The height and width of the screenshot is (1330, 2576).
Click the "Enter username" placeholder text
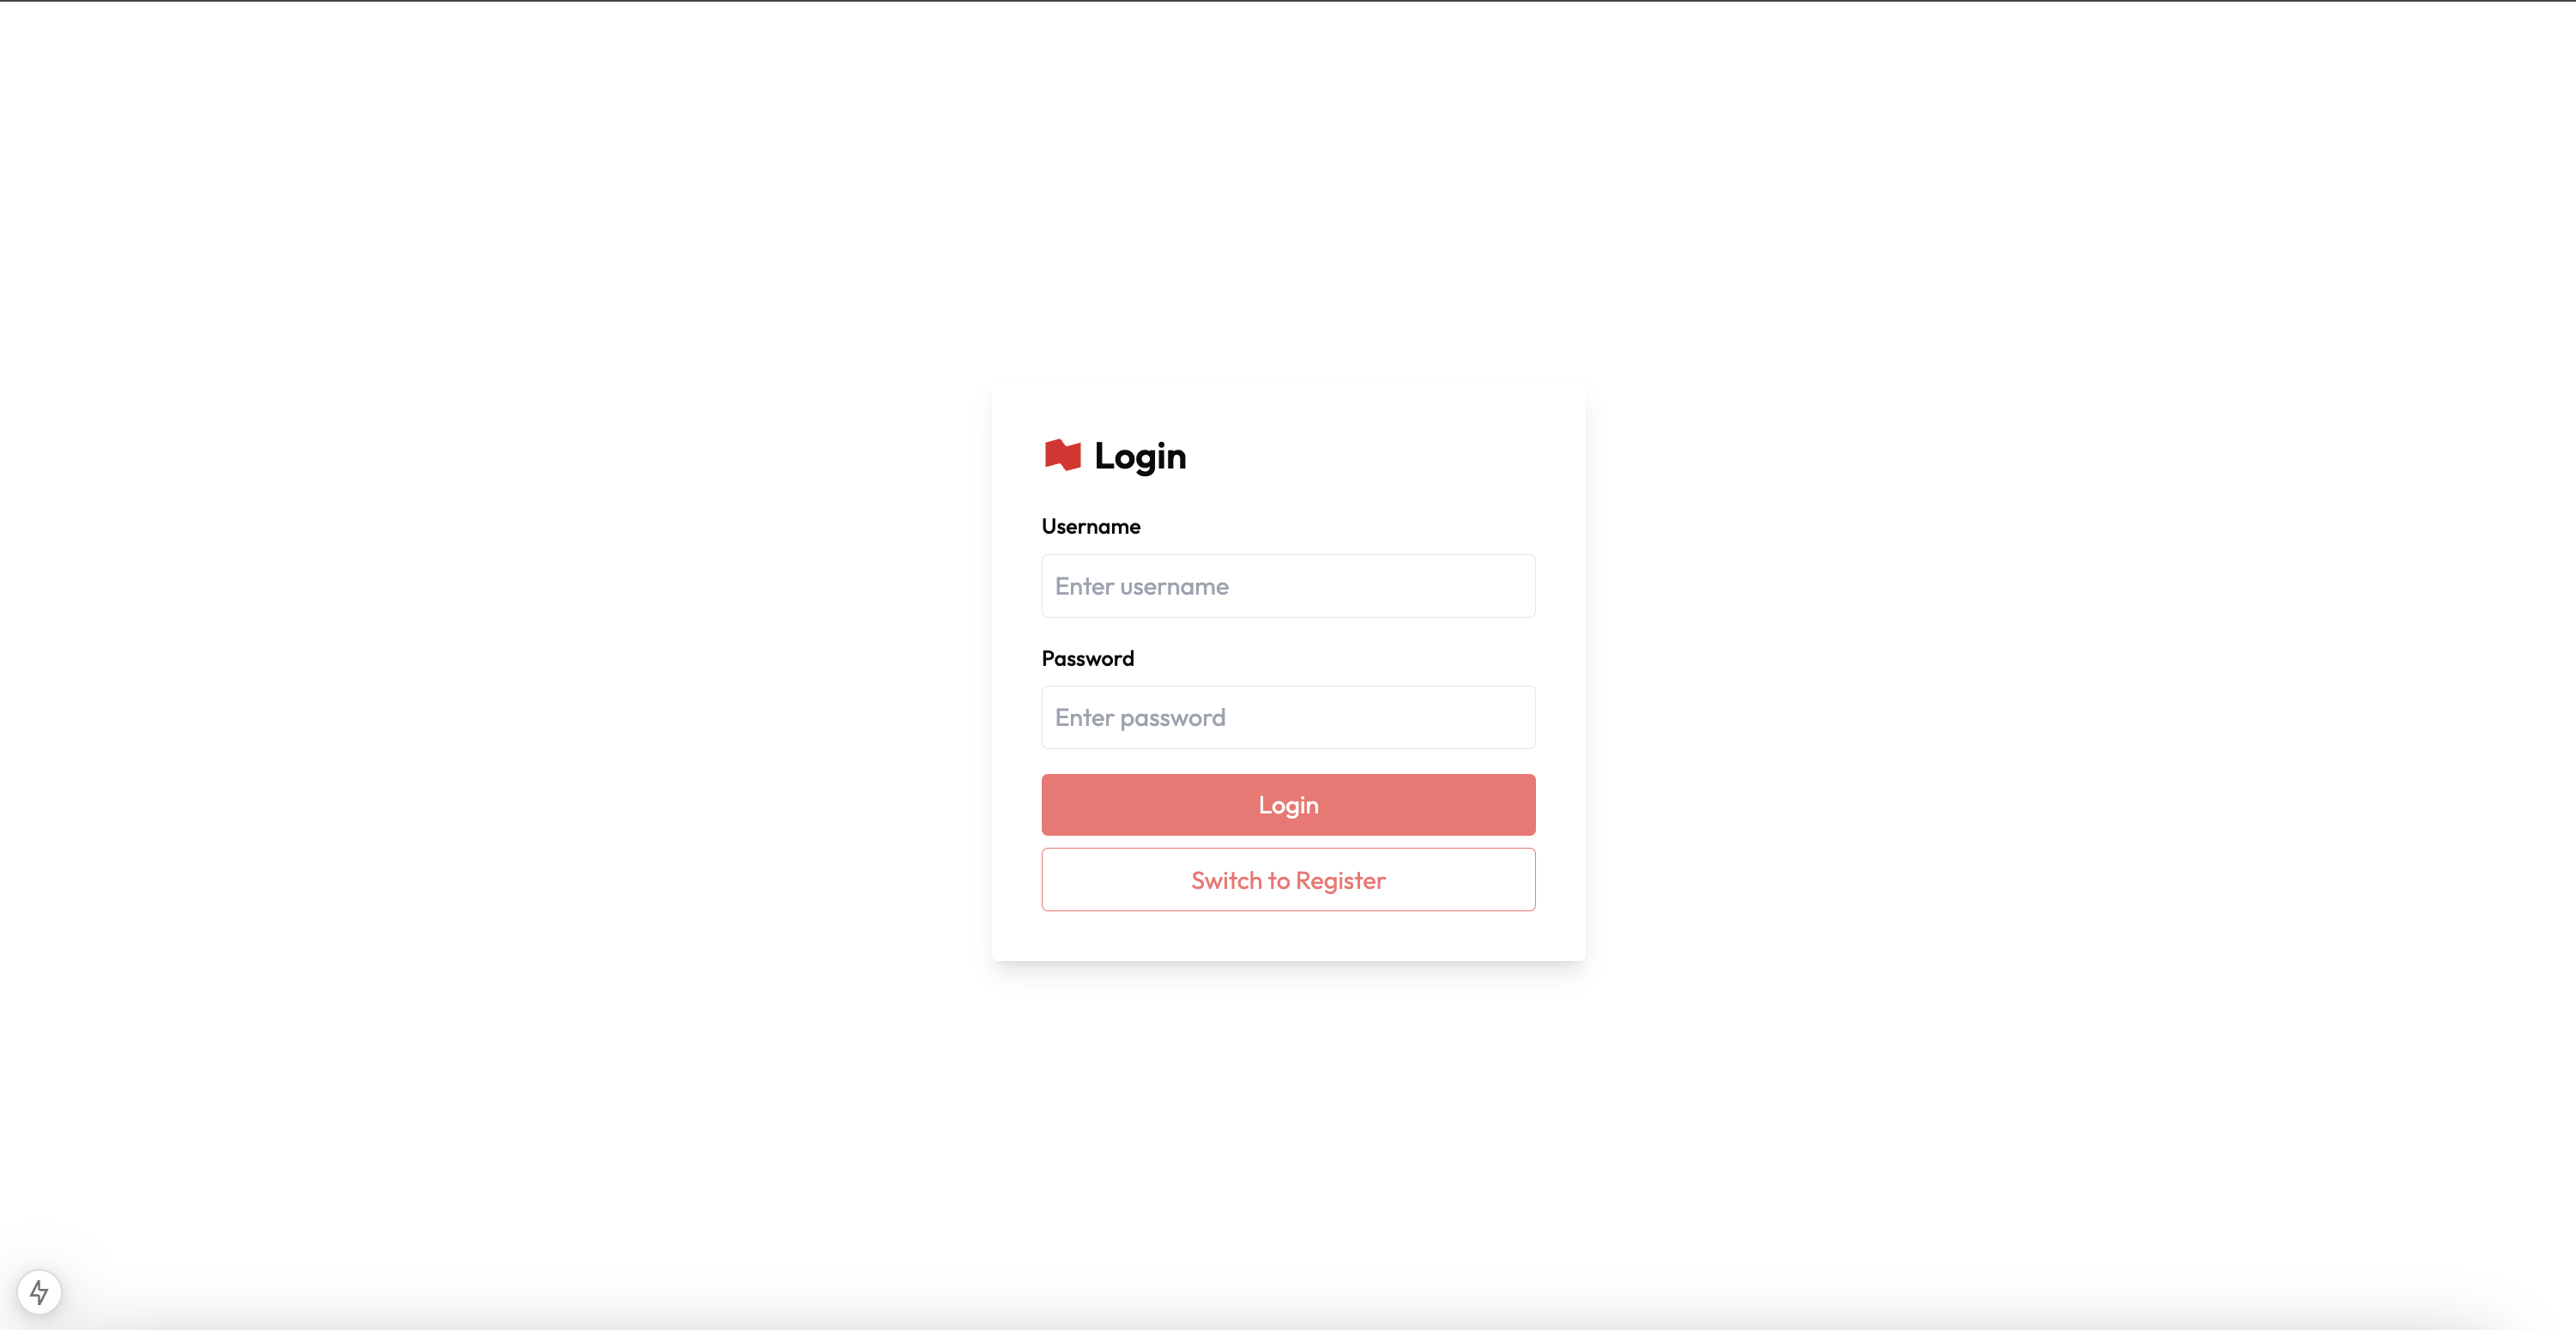tap(1141, 586)
